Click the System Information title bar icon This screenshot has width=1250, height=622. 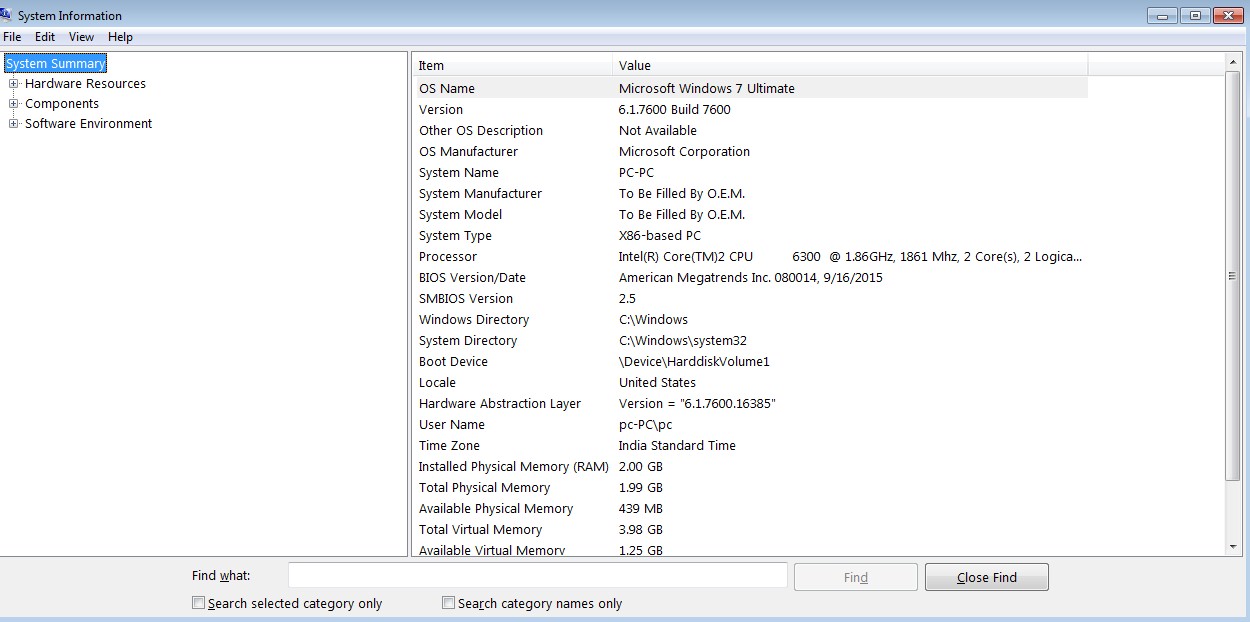[x=6, y=15]
